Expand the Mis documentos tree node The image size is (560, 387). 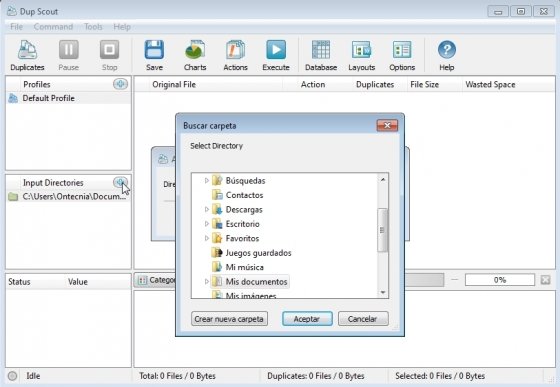click(x=206, y=282)
